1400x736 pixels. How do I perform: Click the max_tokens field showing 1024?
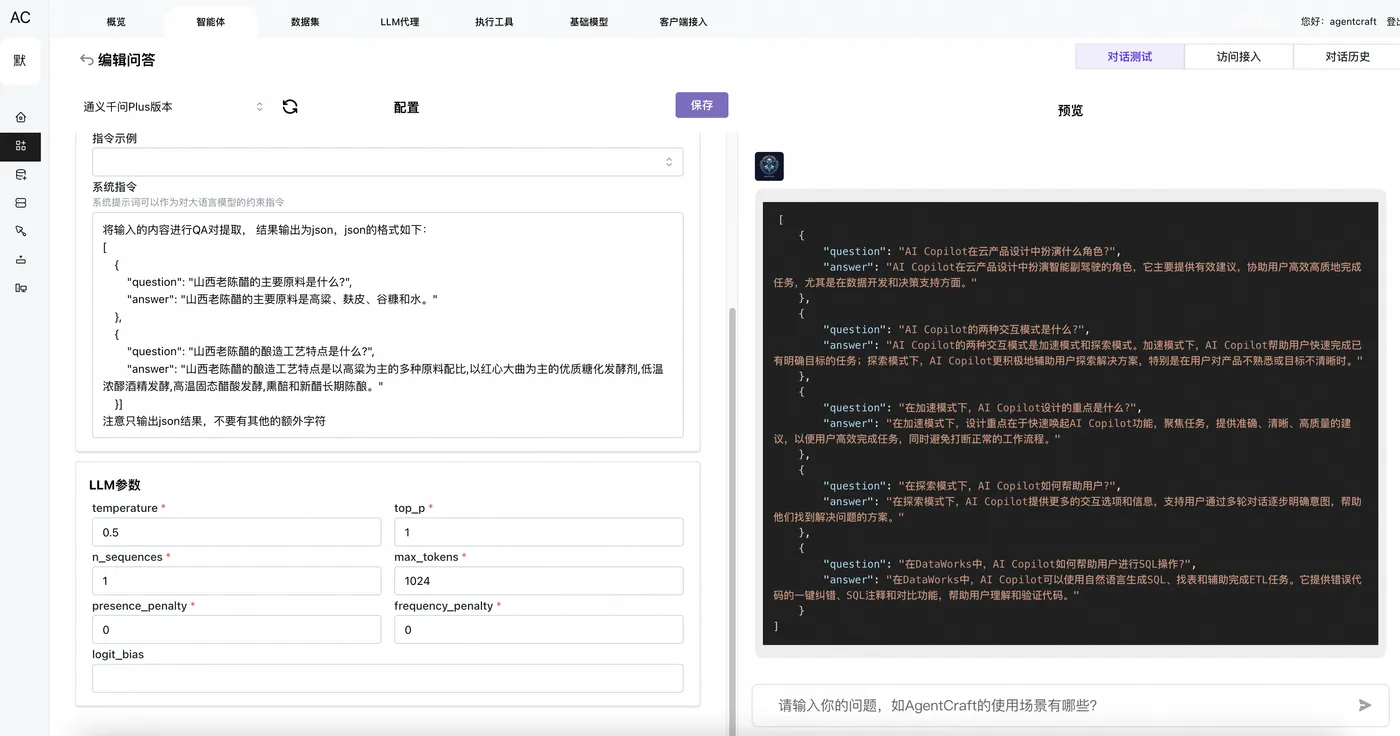(x=539, y=581)
